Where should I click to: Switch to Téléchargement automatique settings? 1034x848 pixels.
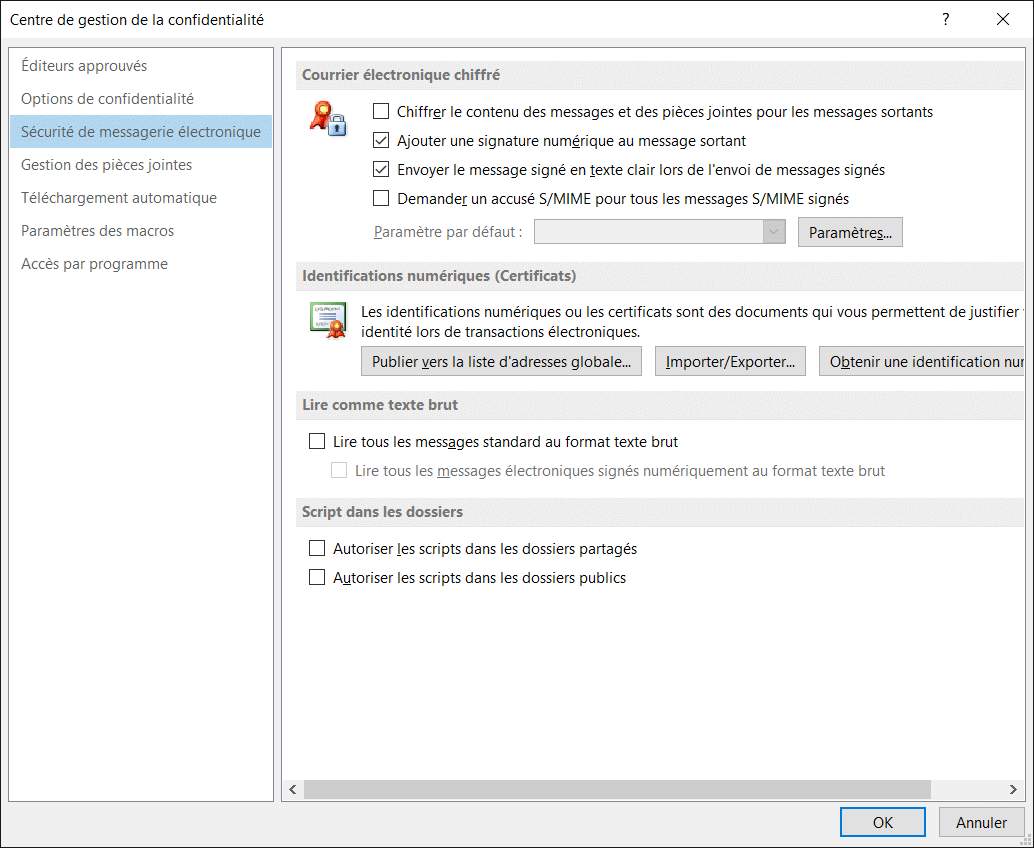click(119, 198)
